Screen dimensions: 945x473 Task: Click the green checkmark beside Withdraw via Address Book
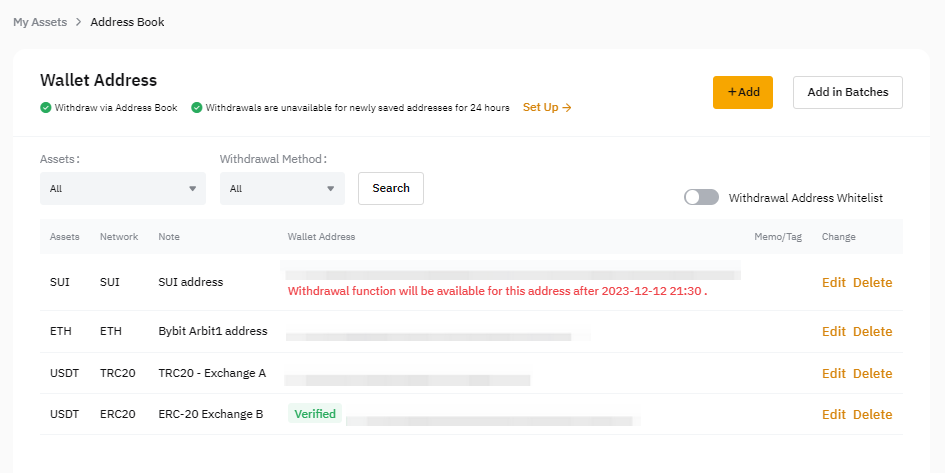pos(46,108)
